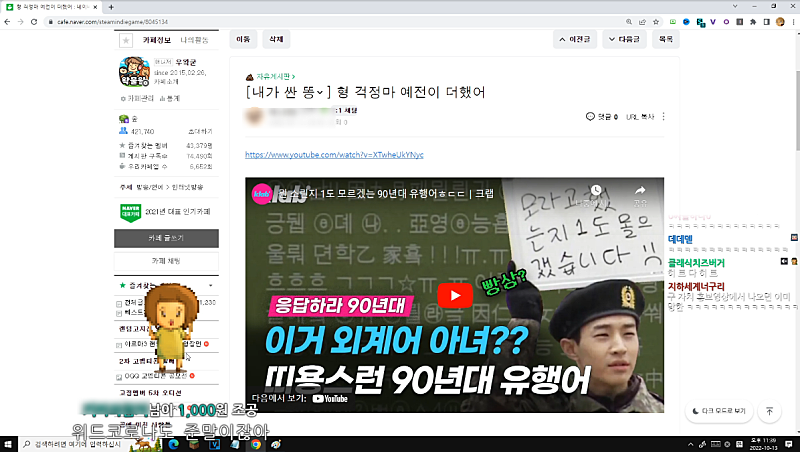Collapse the 즐겨찾는 게시판 arrow
Viewport: 800px width, 452px height.
(x=210, y=286)
